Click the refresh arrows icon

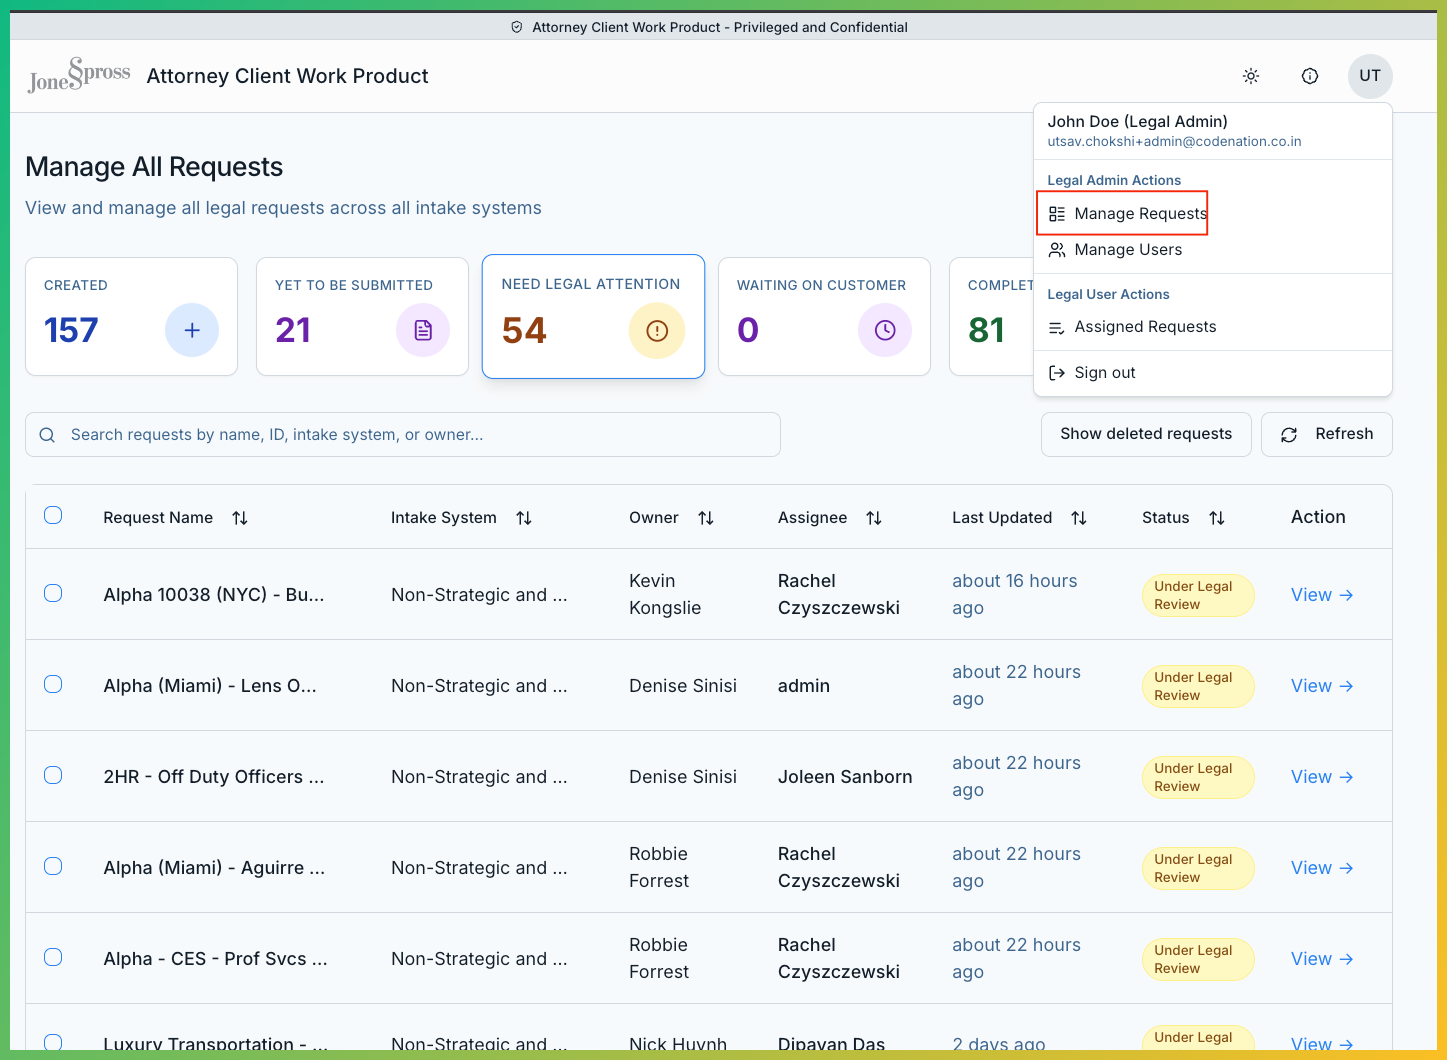pyautogui.click(x=1289, y=434)
